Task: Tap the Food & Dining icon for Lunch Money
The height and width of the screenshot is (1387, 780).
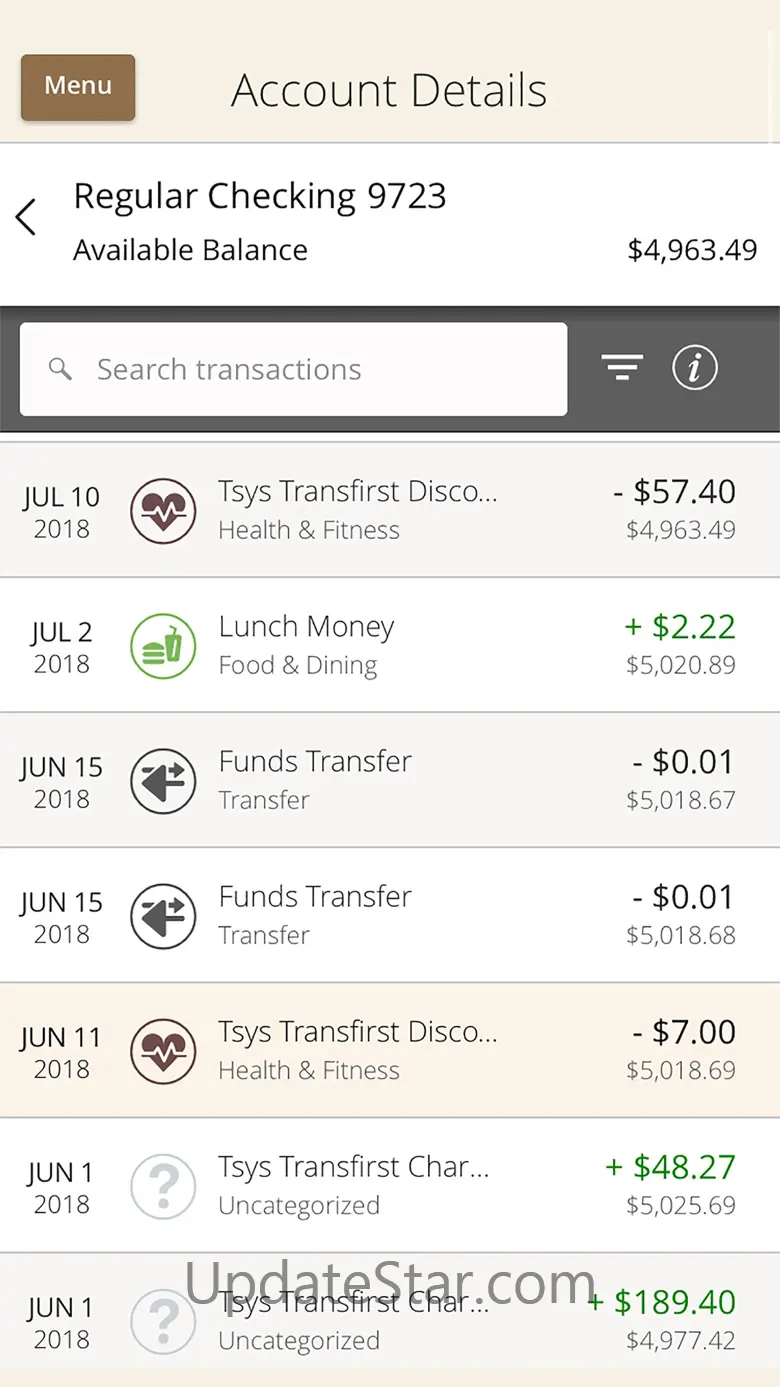Action: click(x=163, y=645)
